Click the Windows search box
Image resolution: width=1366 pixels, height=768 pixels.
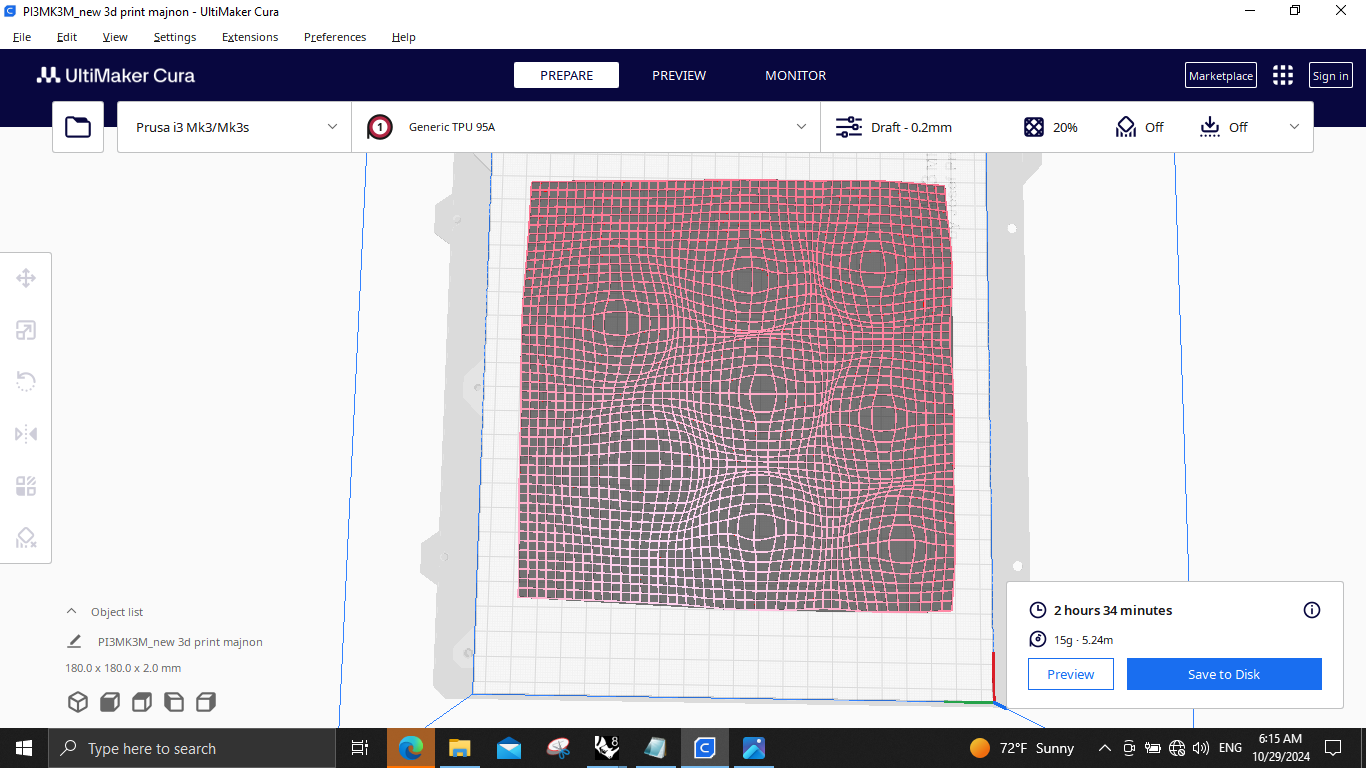coord(192,748)
